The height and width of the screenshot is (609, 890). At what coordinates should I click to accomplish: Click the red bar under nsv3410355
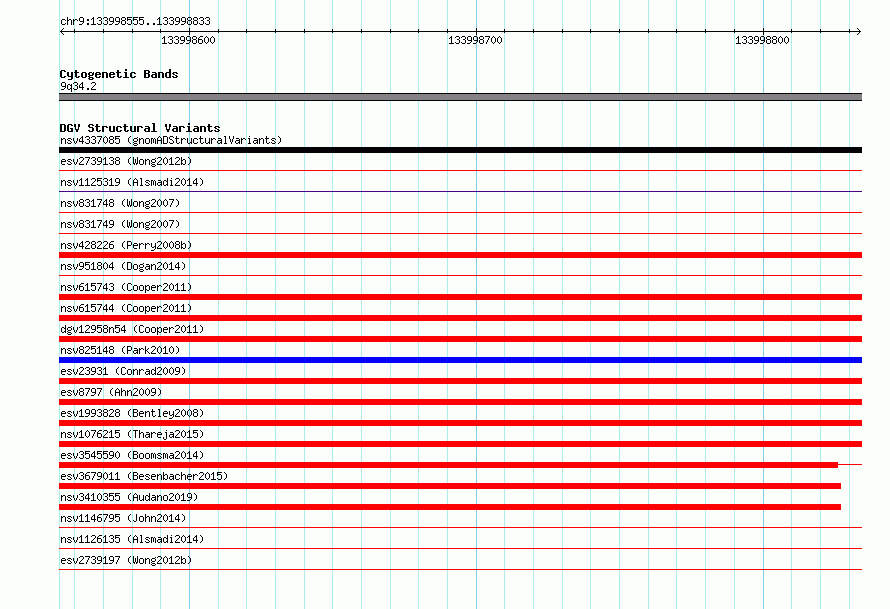click(450, 507)
